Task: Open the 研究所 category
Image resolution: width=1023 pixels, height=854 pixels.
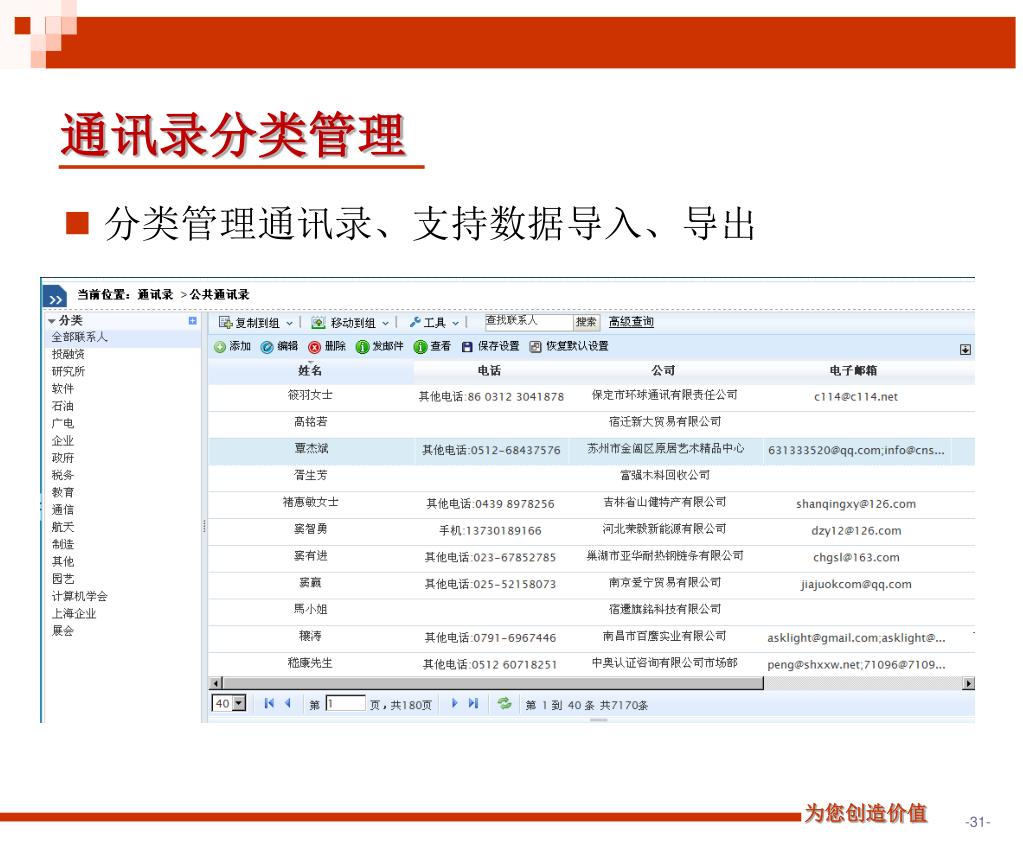Action: point(68,371)
